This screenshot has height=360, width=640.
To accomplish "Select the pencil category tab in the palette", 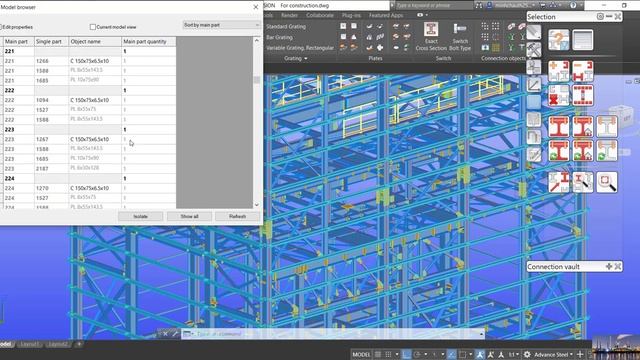I will click(533, 32).
